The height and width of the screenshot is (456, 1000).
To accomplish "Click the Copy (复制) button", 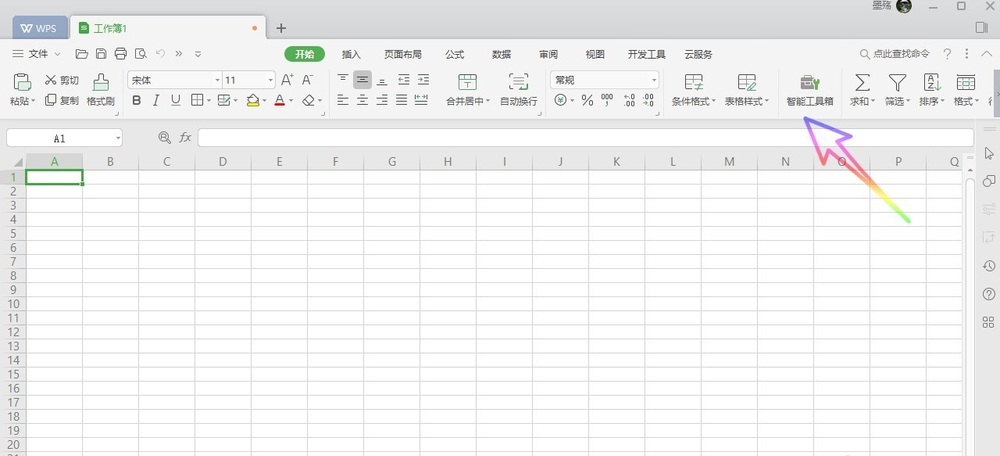I will coord(62,100).
